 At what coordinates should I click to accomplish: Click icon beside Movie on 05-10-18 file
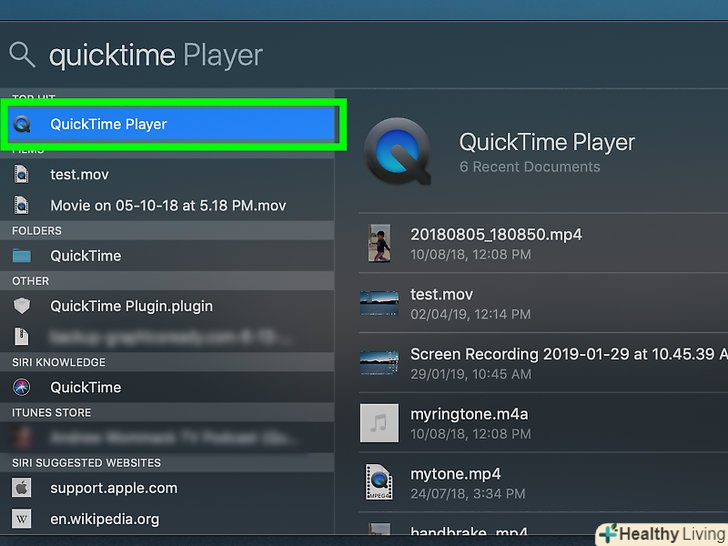[x=21, y=205]
